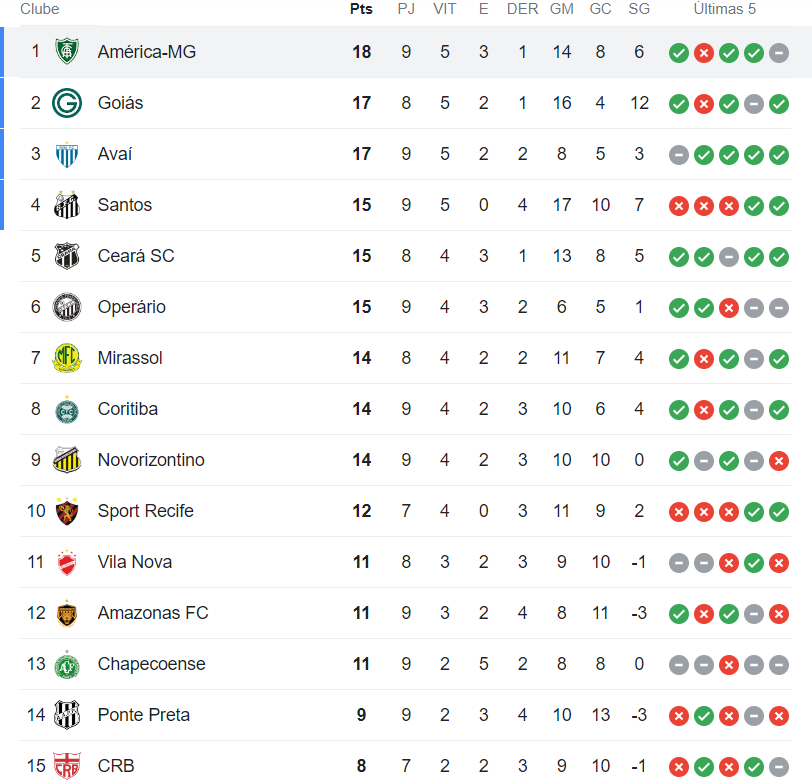The width and height of the screenshot is (812, 782).
Task: Sort table by the Pts column header
Action: pyautogui.click(x=361, y=9)
